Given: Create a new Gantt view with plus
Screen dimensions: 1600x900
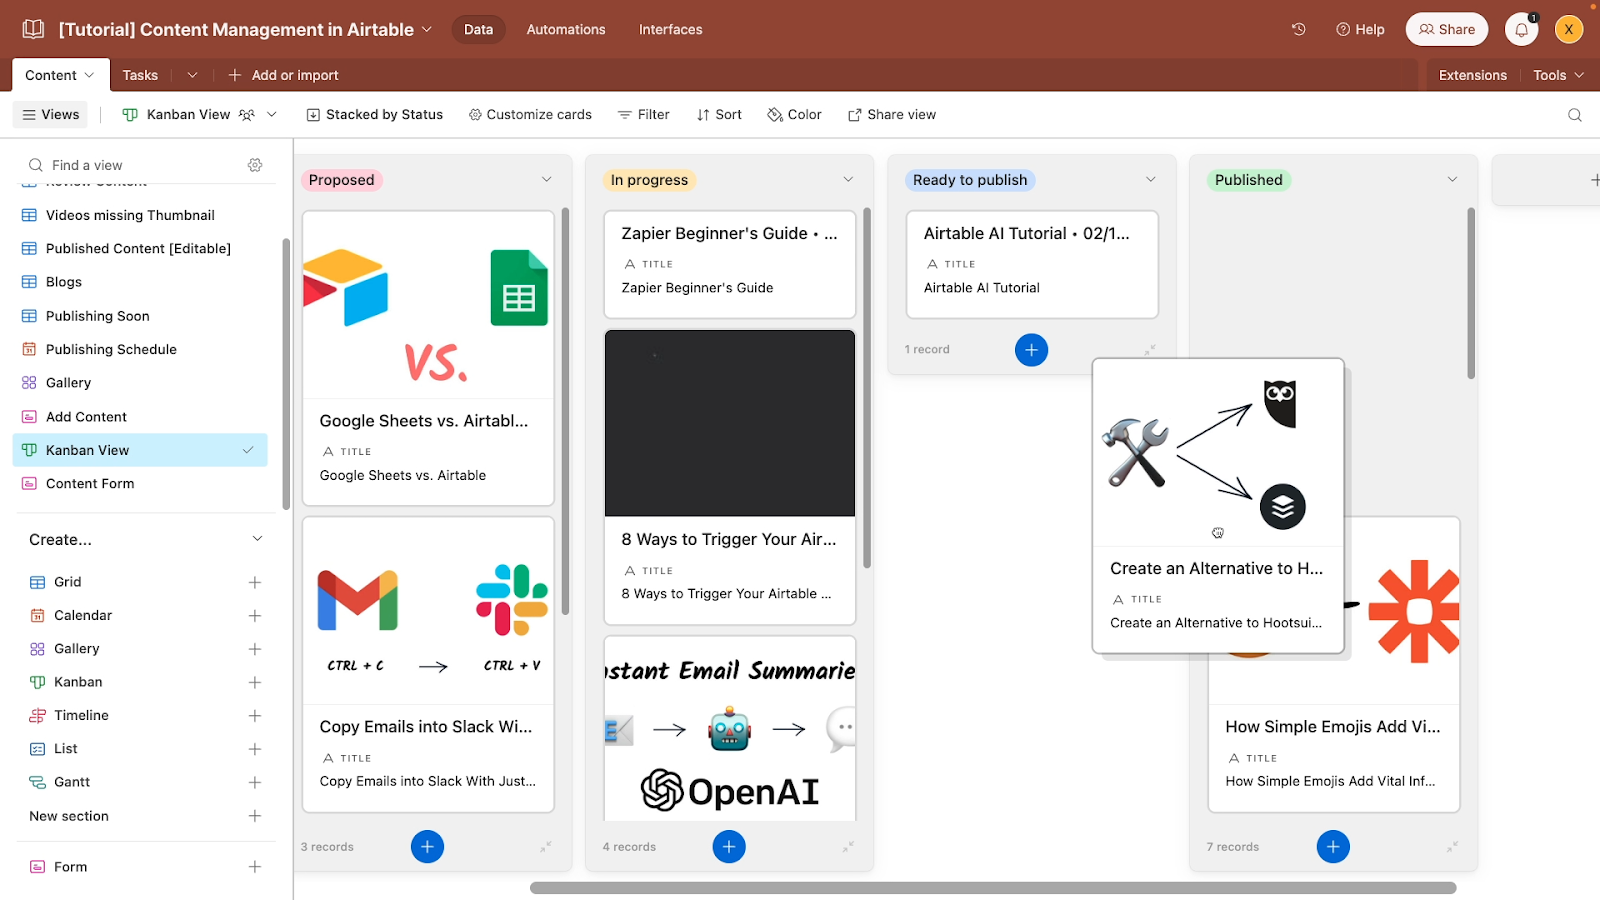Looking at the screenshot, I should [x=255, y=782].
